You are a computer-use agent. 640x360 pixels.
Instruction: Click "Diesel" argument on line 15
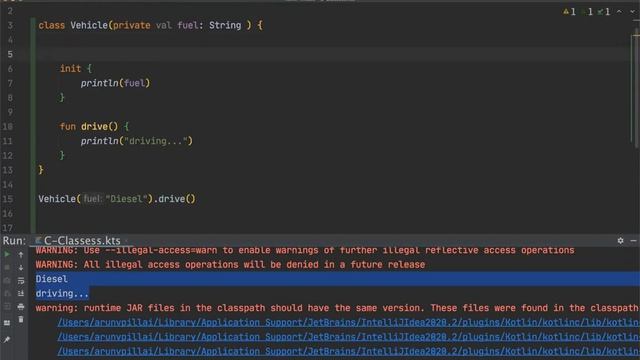[x=126, y=199]
